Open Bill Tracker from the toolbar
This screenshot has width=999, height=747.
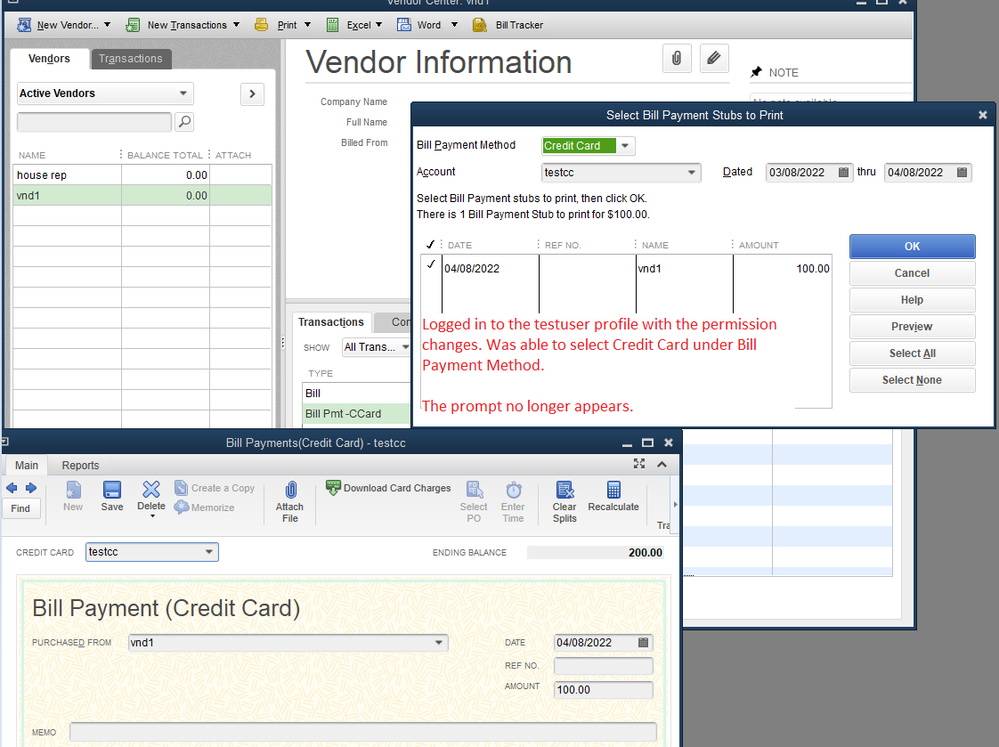509,25
